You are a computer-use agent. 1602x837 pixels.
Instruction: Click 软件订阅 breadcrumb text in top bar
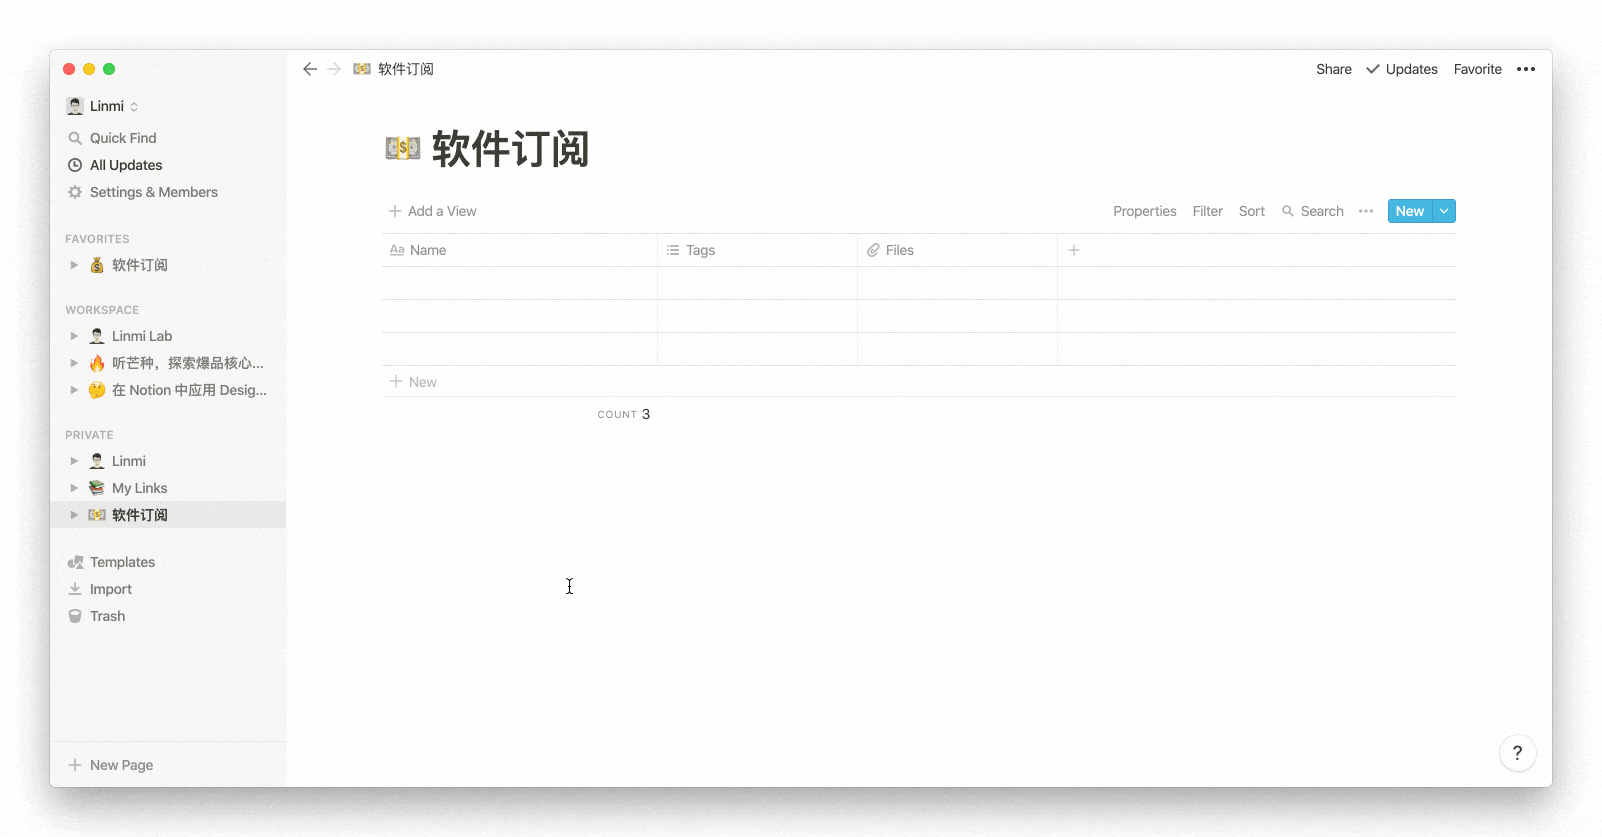[x=406, y=69]
